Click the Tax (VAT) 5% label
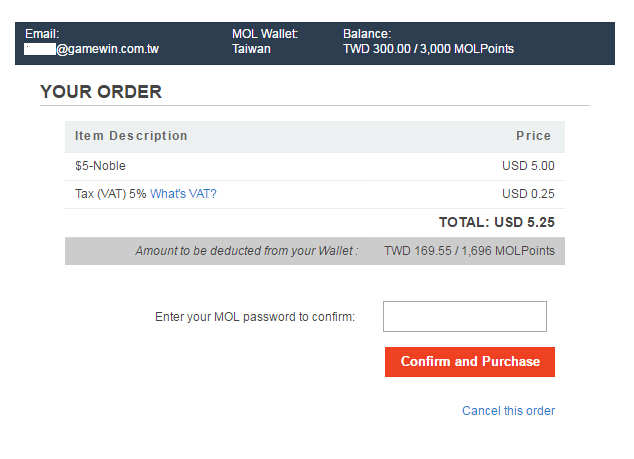 click(x=110, y=194)
